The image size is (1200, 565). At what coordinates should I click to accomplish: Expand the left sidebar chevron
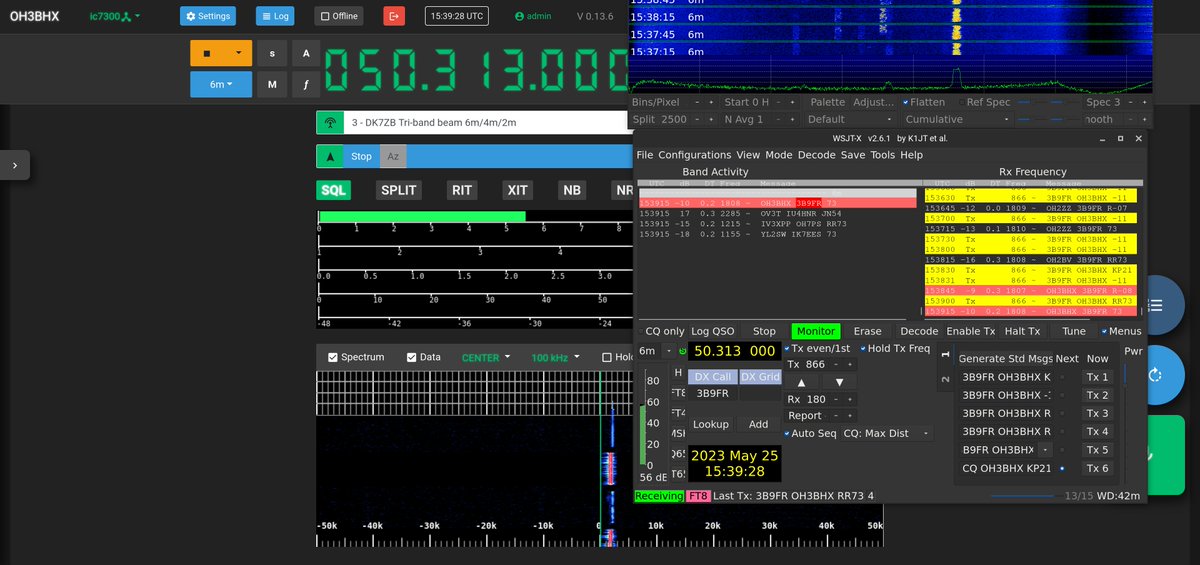(14, 165)
